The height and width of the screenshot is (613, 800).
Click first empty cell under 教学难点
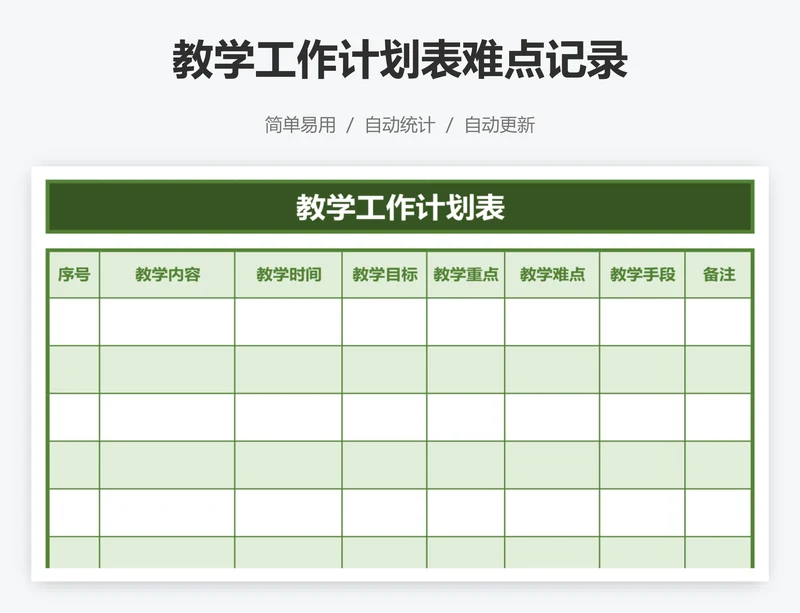pyautogui.click(x=552, y=322)
